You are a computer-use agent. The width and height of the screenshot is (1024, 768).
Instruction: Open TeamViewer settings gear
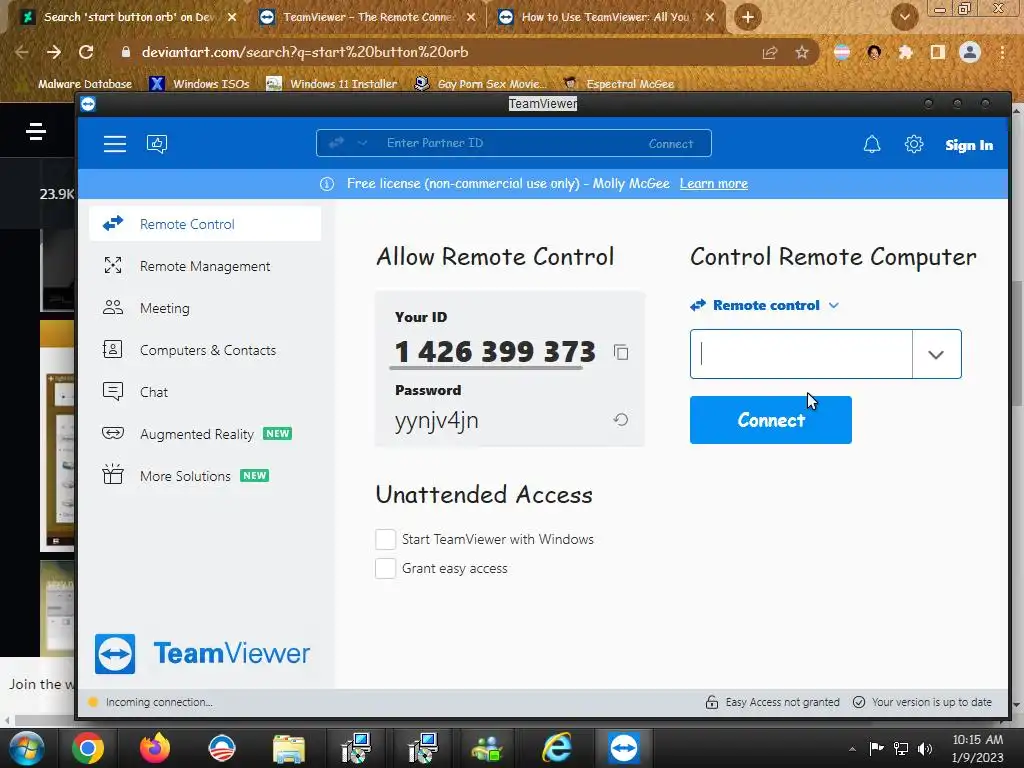pos(914,144)
